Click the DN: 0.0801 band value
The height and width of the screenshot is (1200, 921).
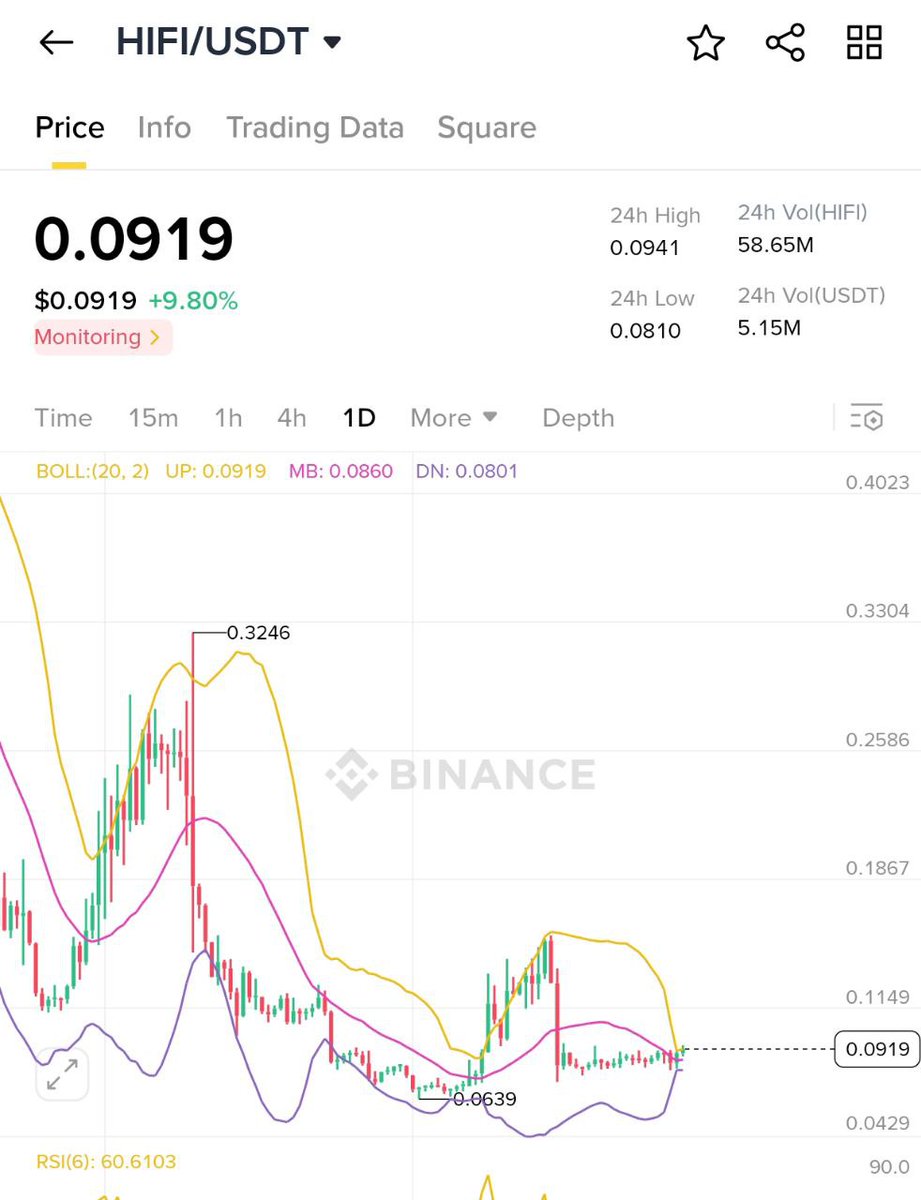tap(467, 471)
